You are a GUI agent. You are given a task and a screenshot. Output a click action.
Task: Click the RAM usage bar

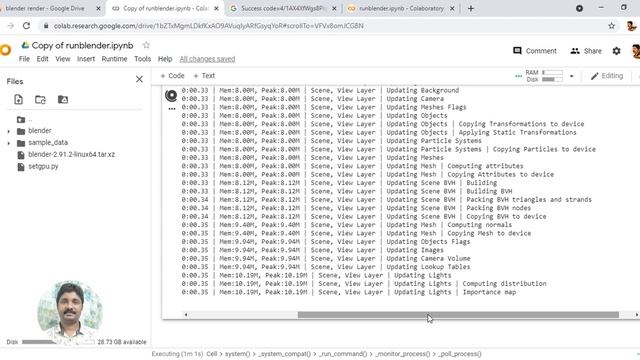point(552,73)
